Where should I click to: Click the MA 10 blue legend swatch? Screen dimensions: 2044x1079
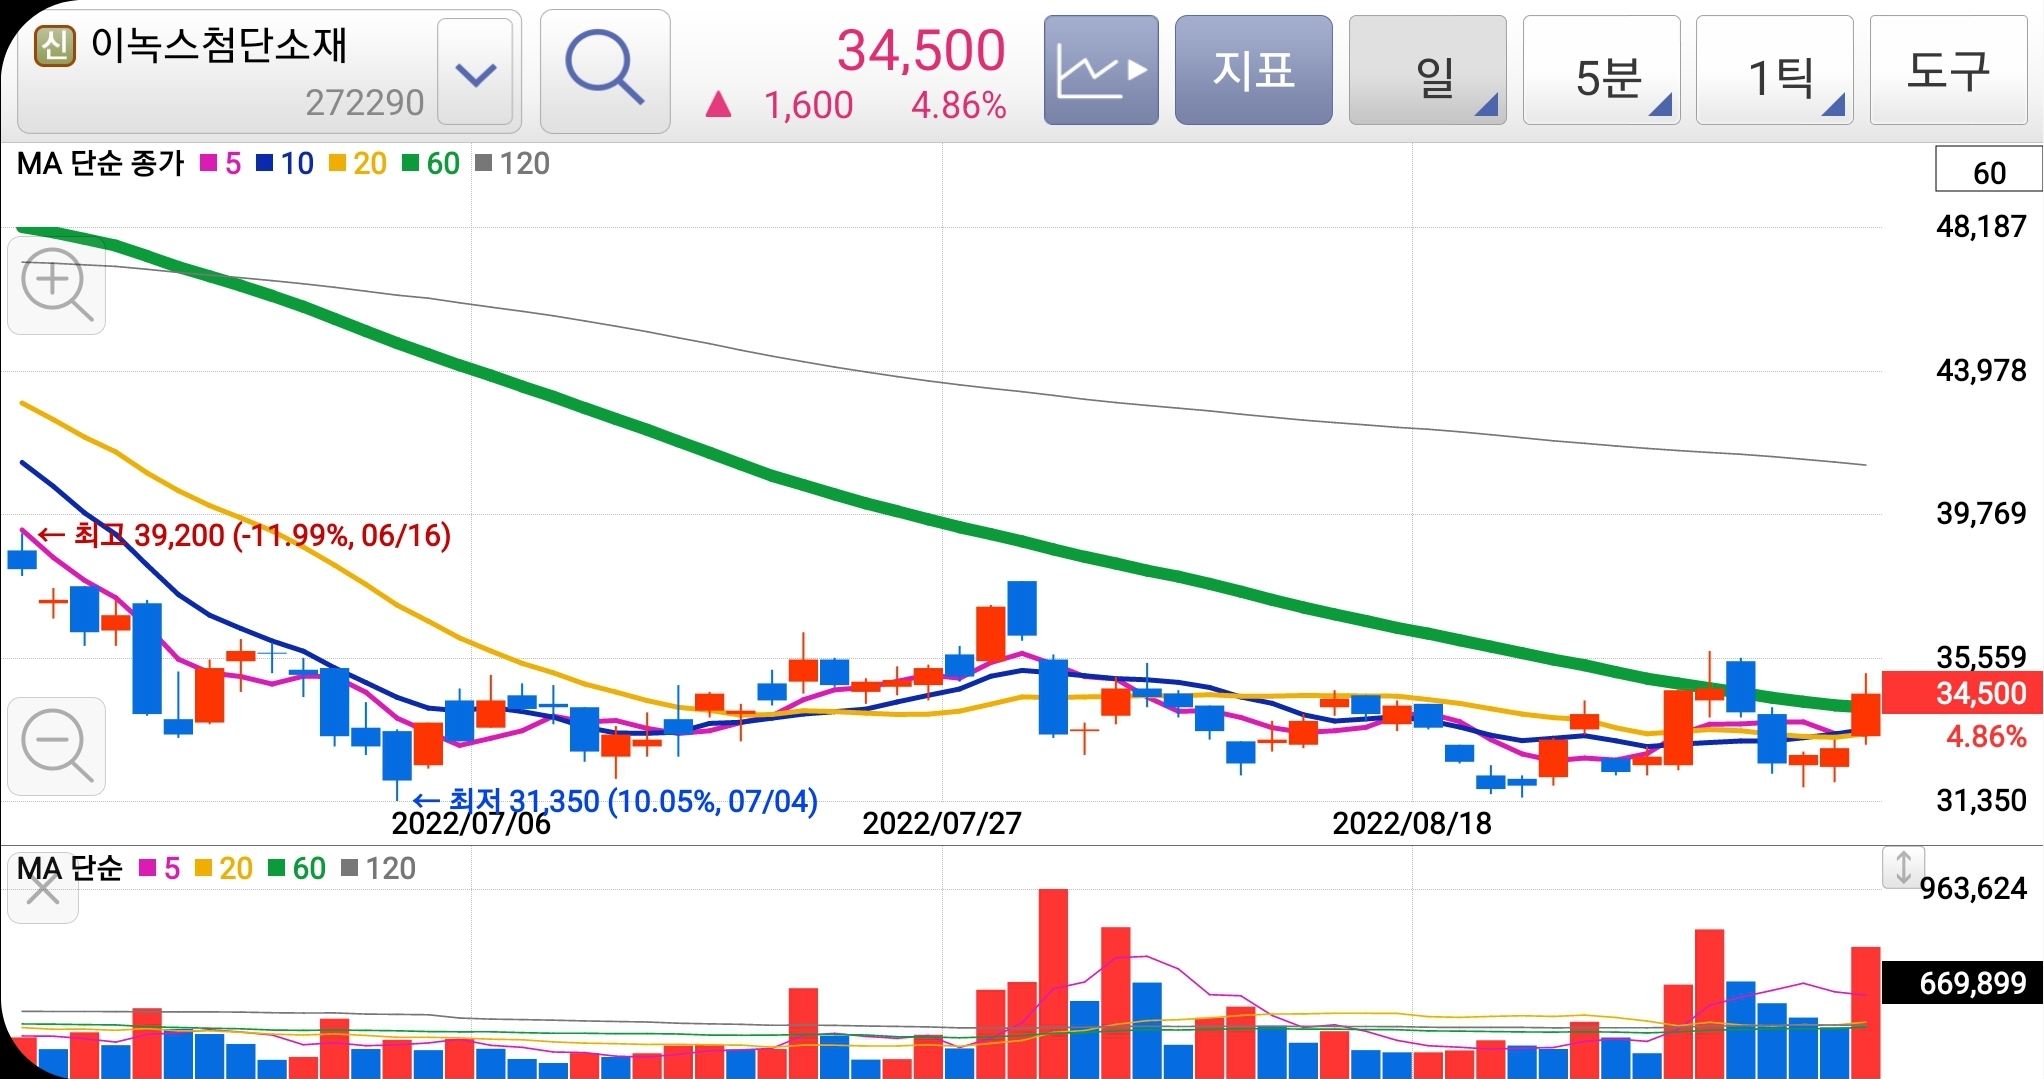(x=265, y=163)
